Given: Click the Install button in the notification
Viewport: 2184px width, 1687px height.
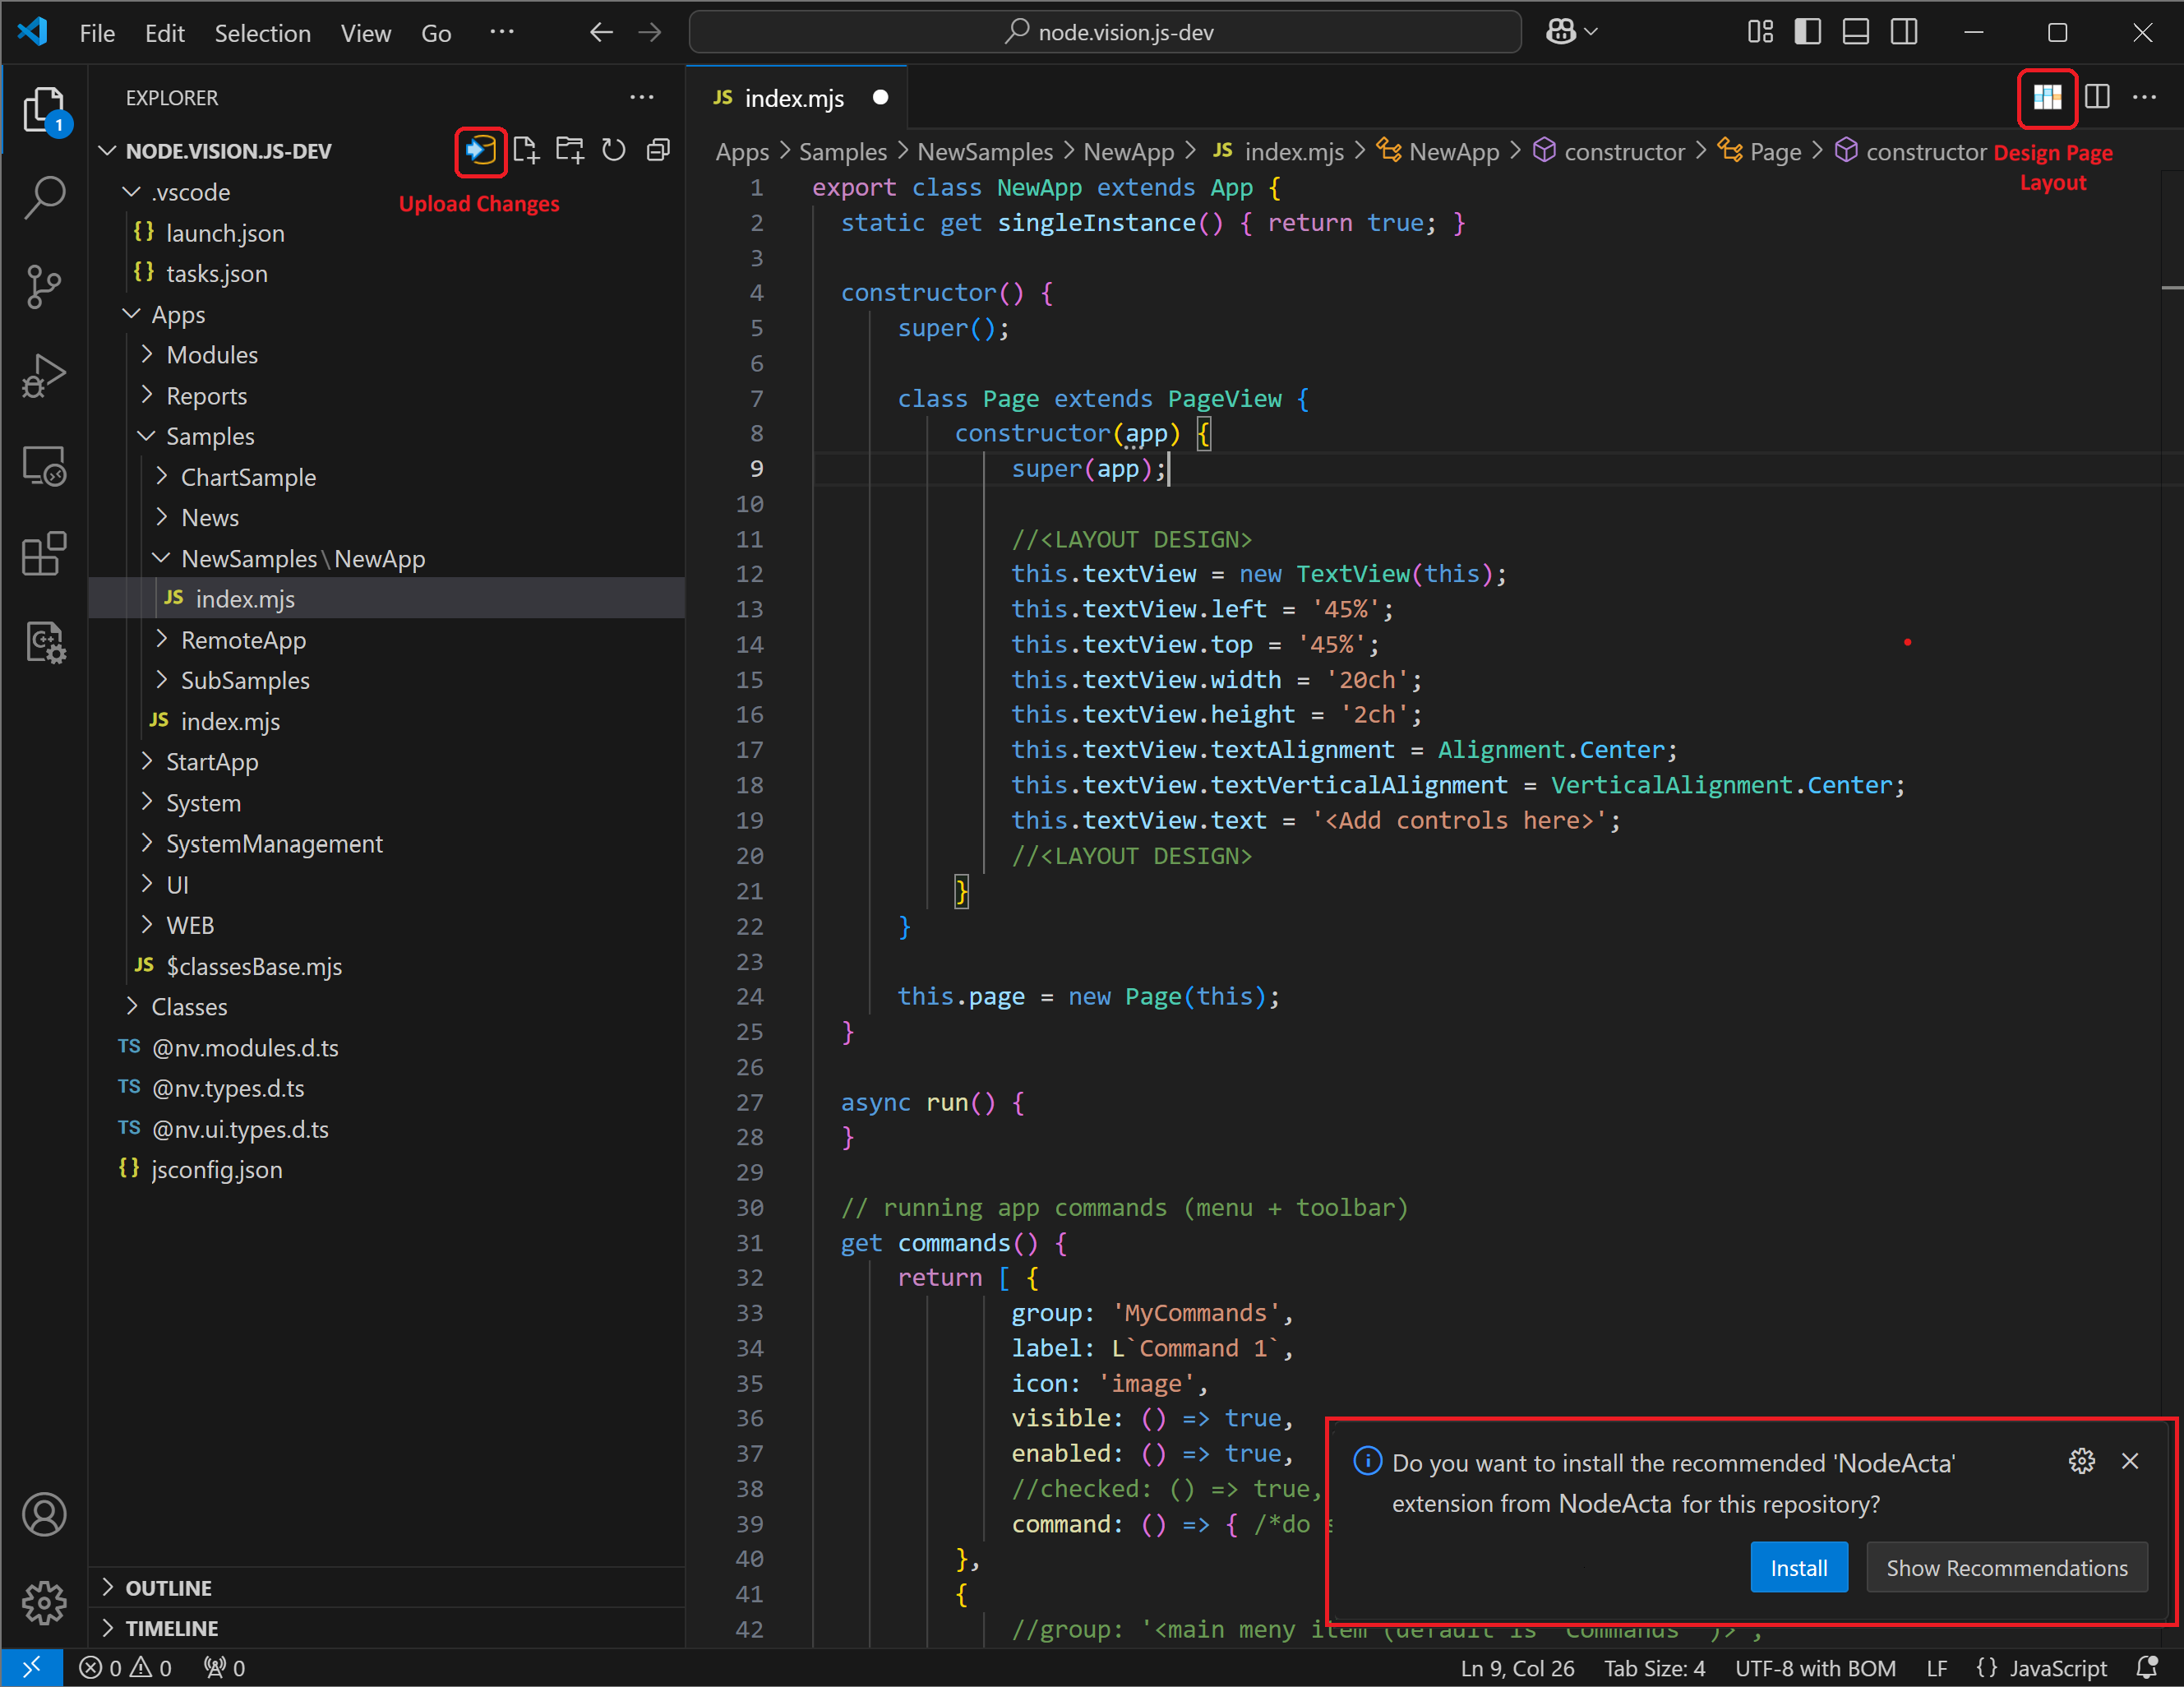Looking at the screenshot, I should point(1798,1567).
